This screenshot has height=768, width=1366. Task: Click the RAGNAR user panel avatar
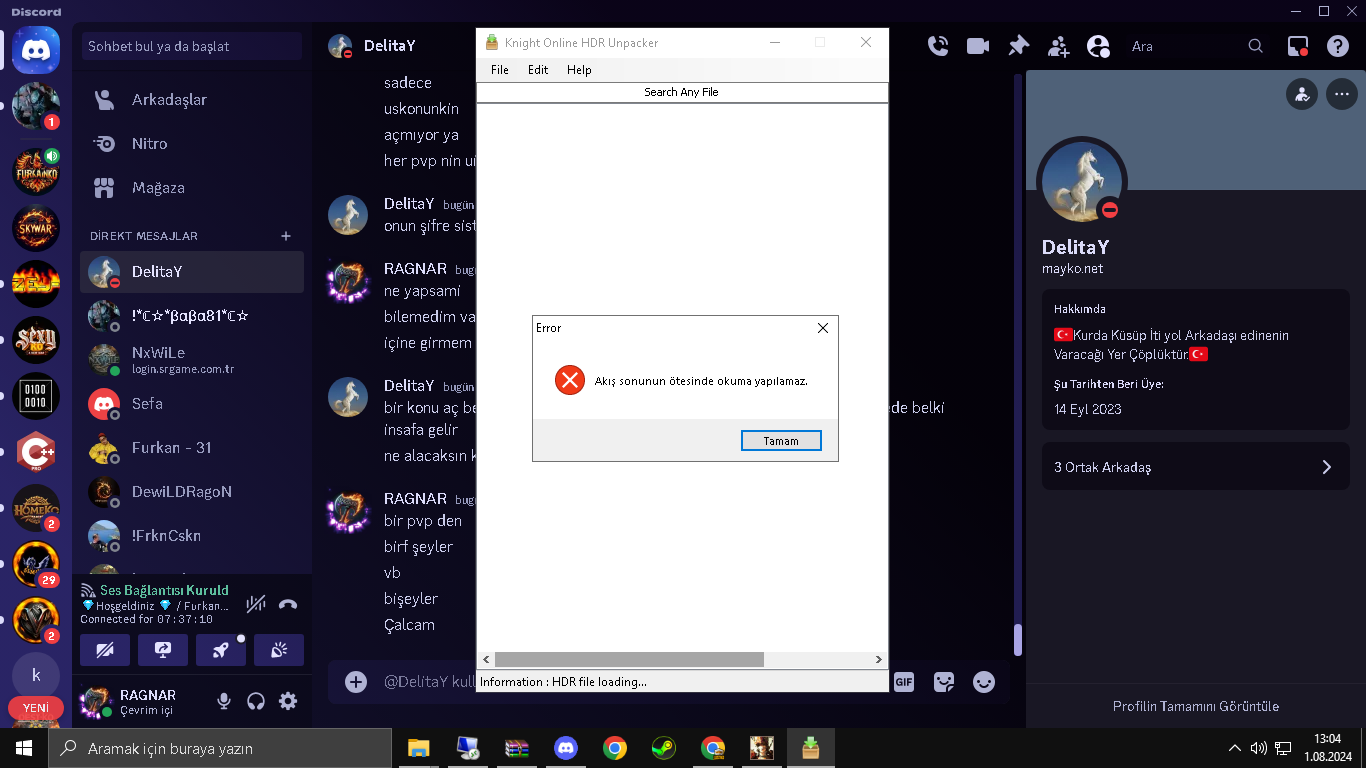point(96,702)
